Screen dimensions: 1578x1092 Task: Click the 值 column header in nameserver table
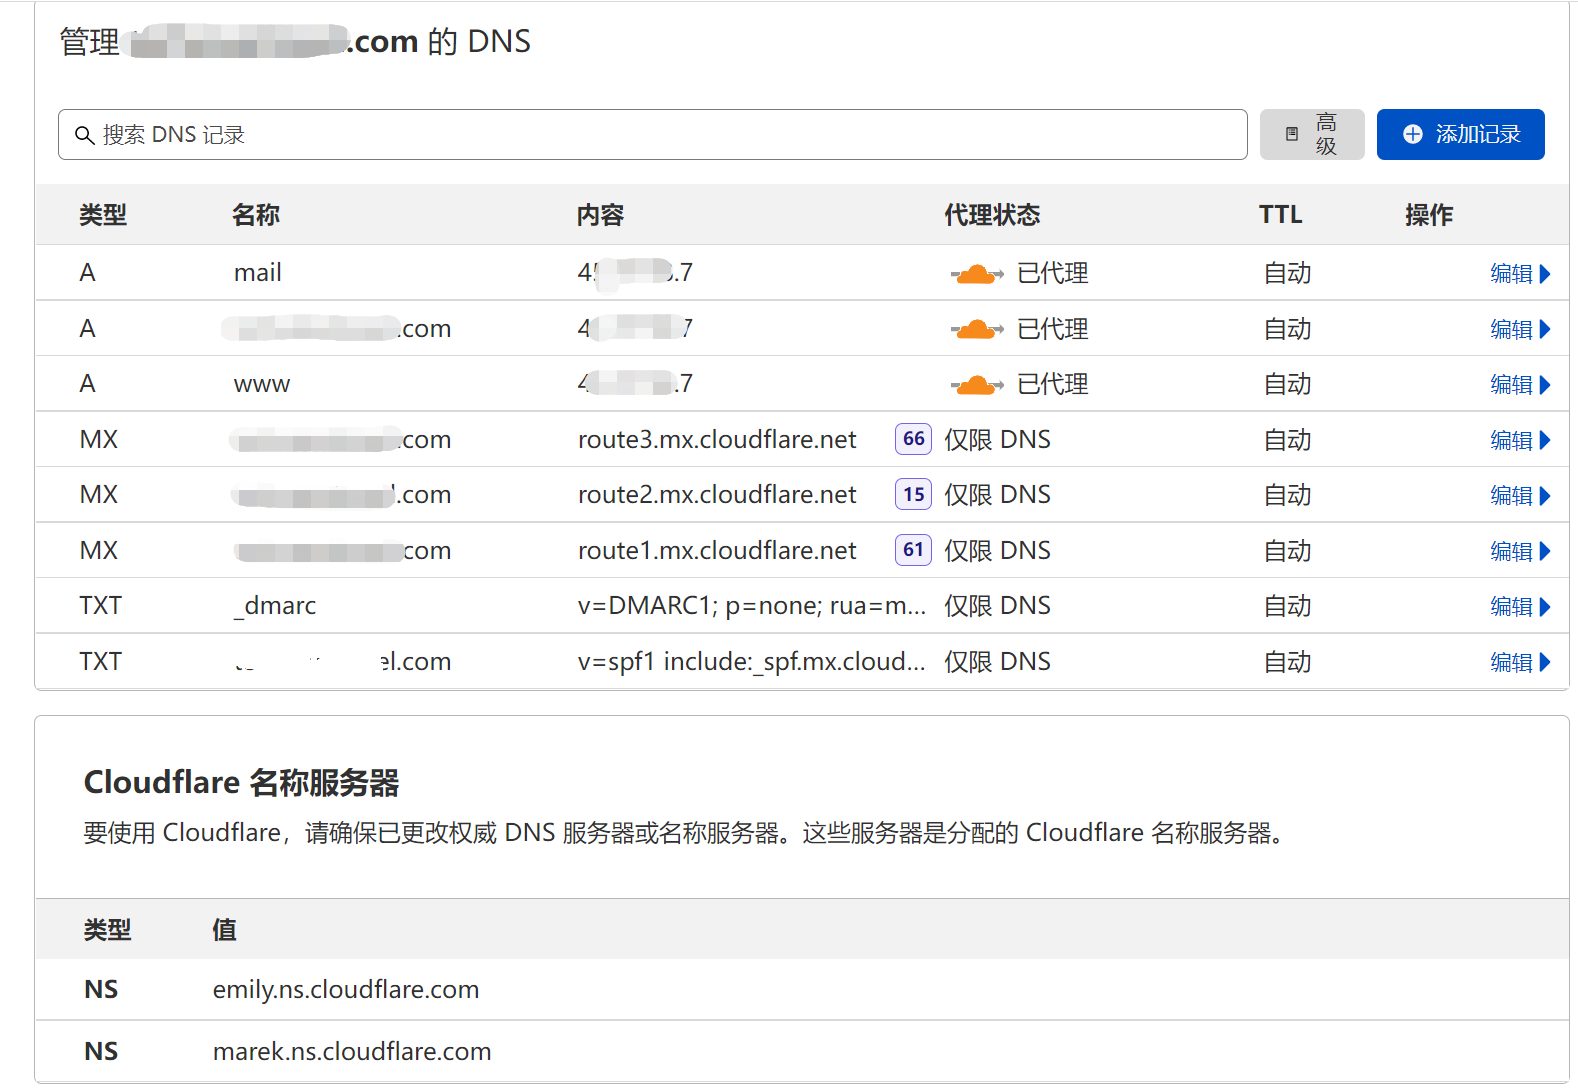pos(225,930)
